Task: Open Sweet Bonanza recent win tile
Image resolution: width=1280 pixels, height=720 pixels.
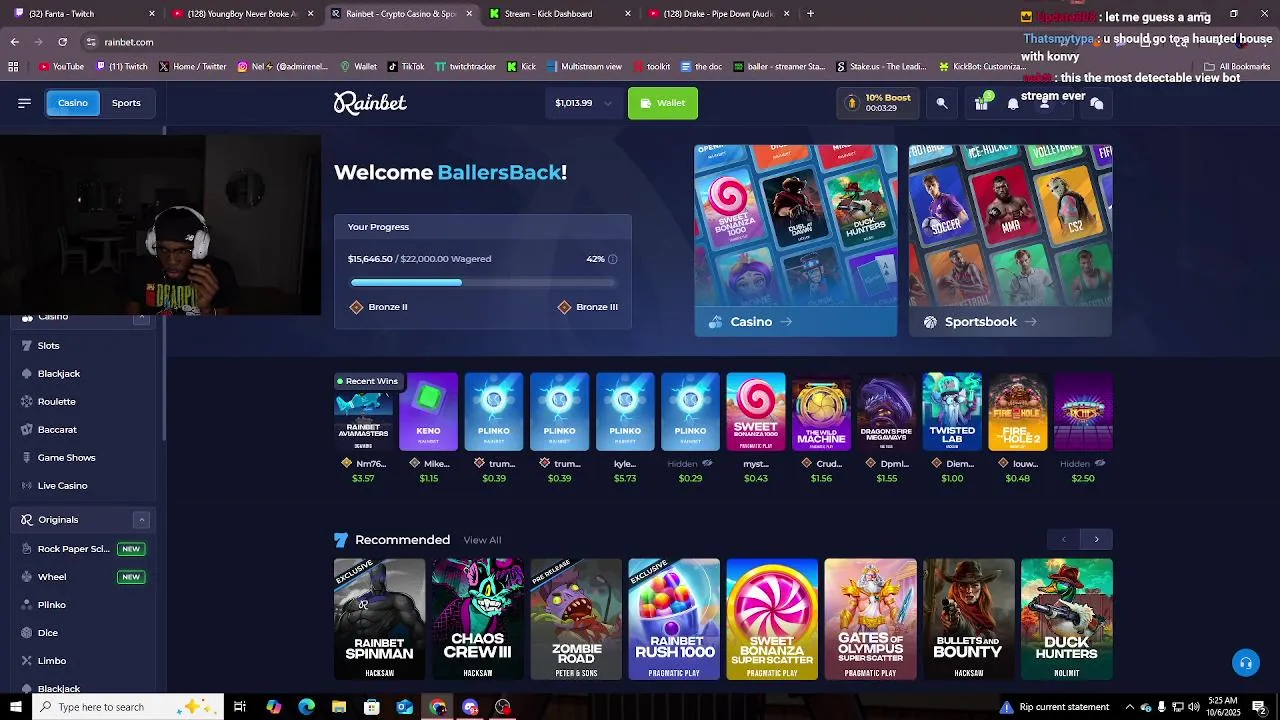Action: tap(756, 411)
